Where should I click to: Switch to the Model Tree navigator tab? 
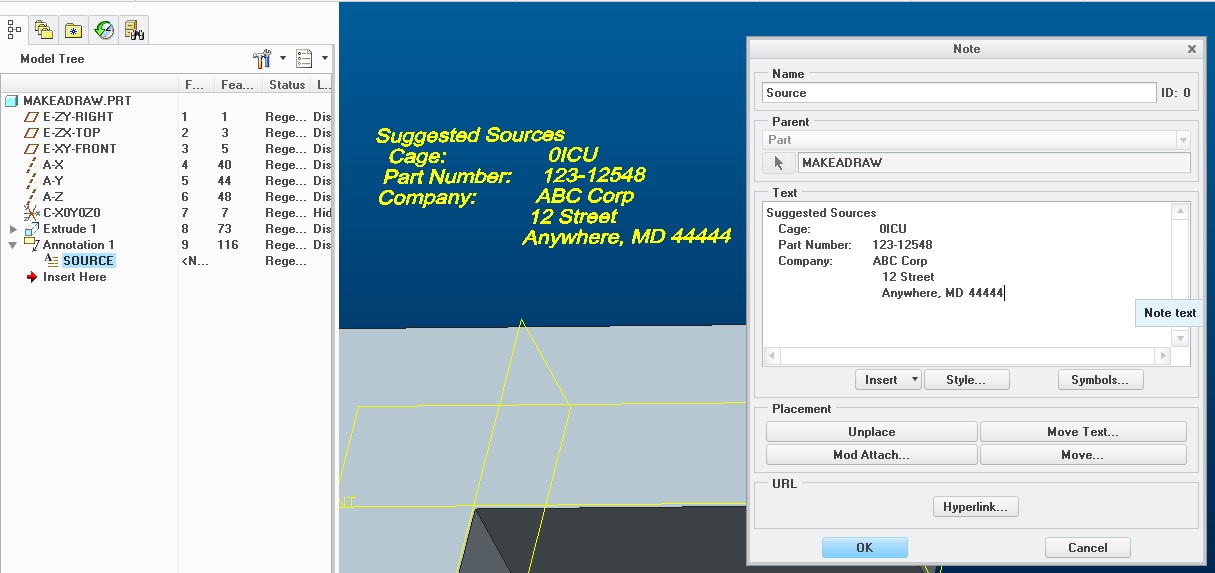(14, 30)
